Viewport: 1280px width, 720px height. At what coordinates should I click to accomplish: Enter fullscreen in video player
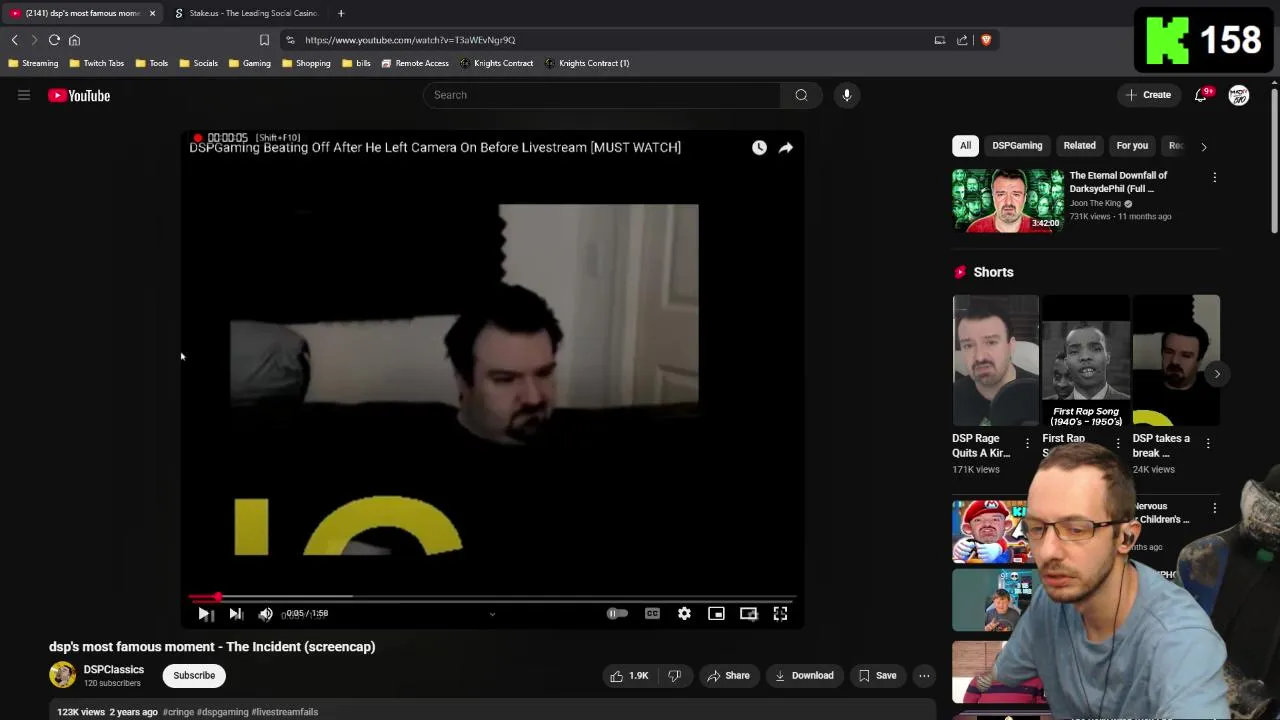click(780, 614)
